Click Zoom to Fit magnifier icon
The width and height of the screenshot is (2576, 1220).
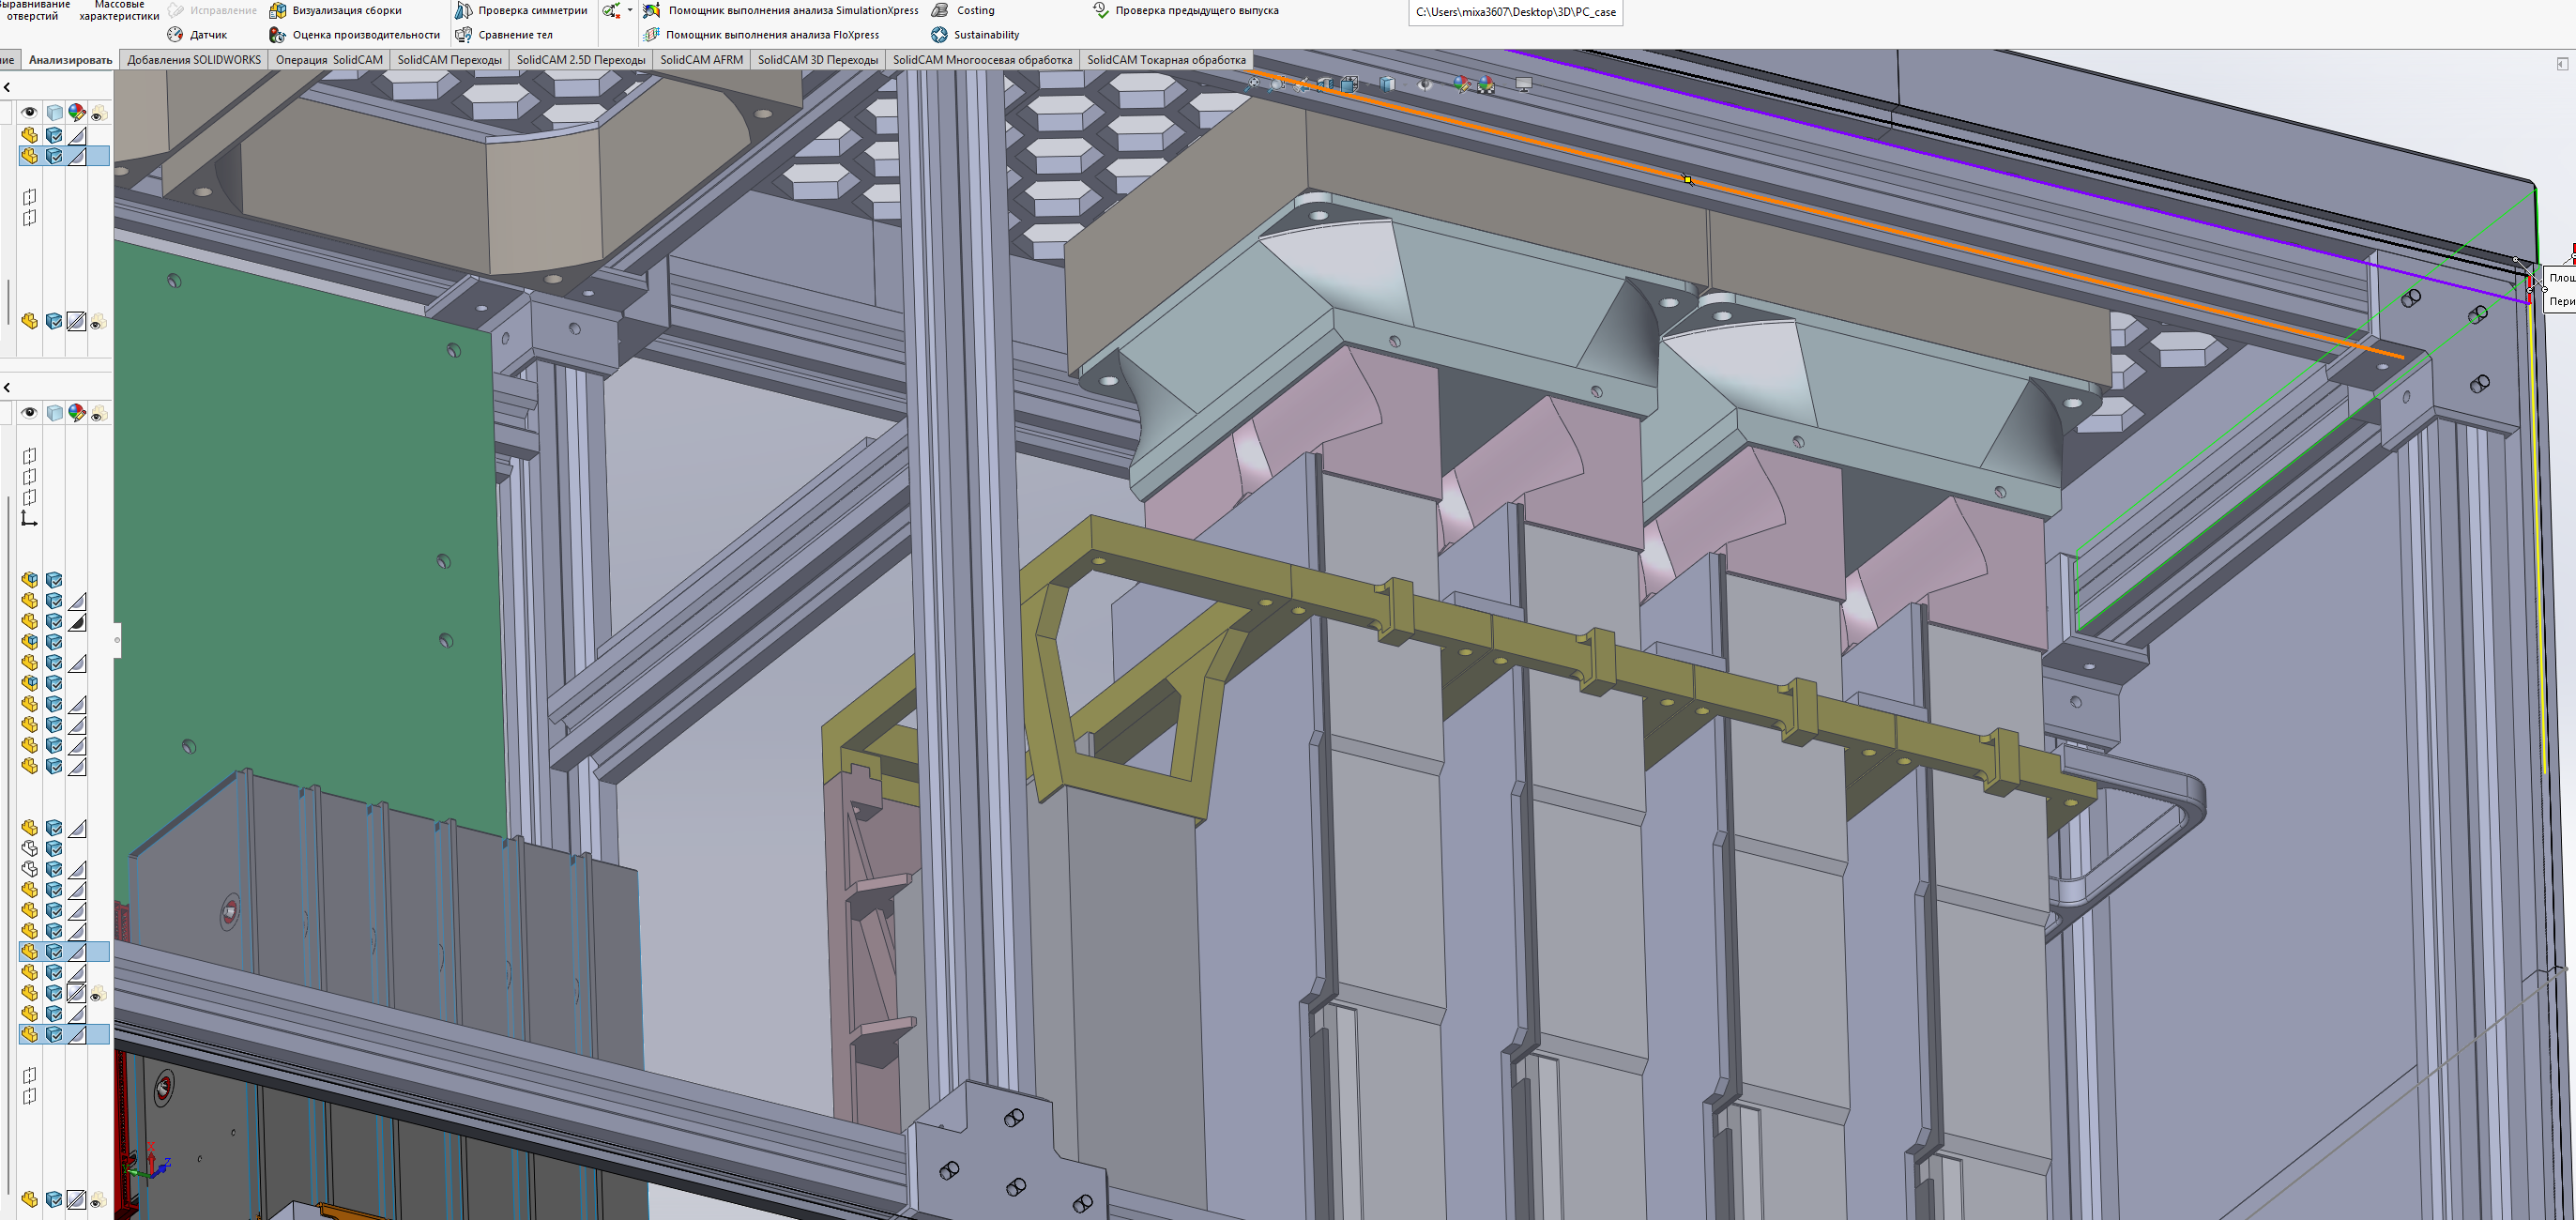1253,85
